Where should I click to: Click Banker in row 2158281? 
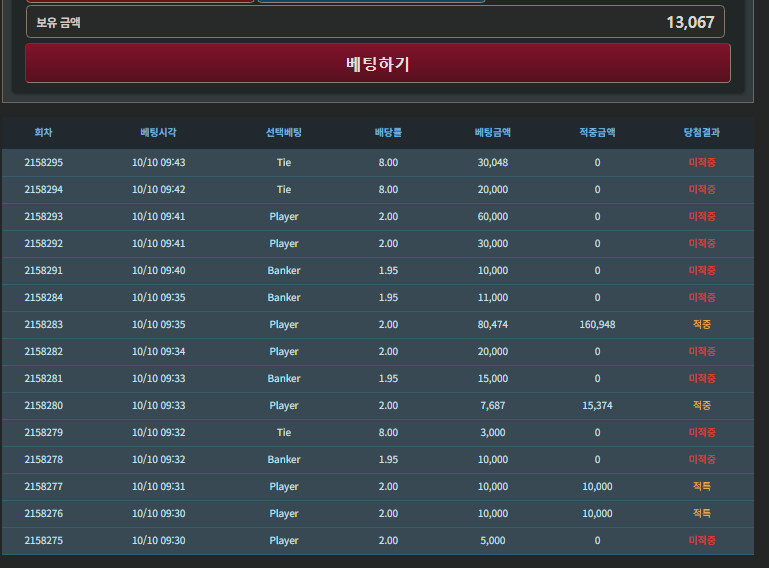pos(284,378)
